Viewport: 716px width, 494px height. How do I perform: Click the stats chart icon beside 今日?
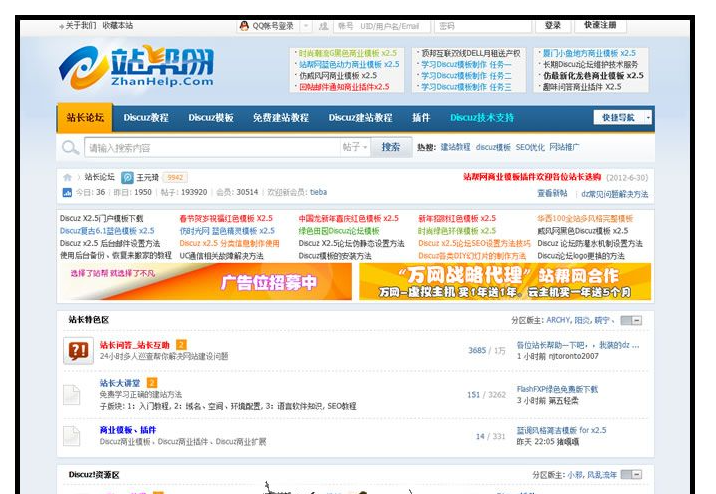click(67, 193)
